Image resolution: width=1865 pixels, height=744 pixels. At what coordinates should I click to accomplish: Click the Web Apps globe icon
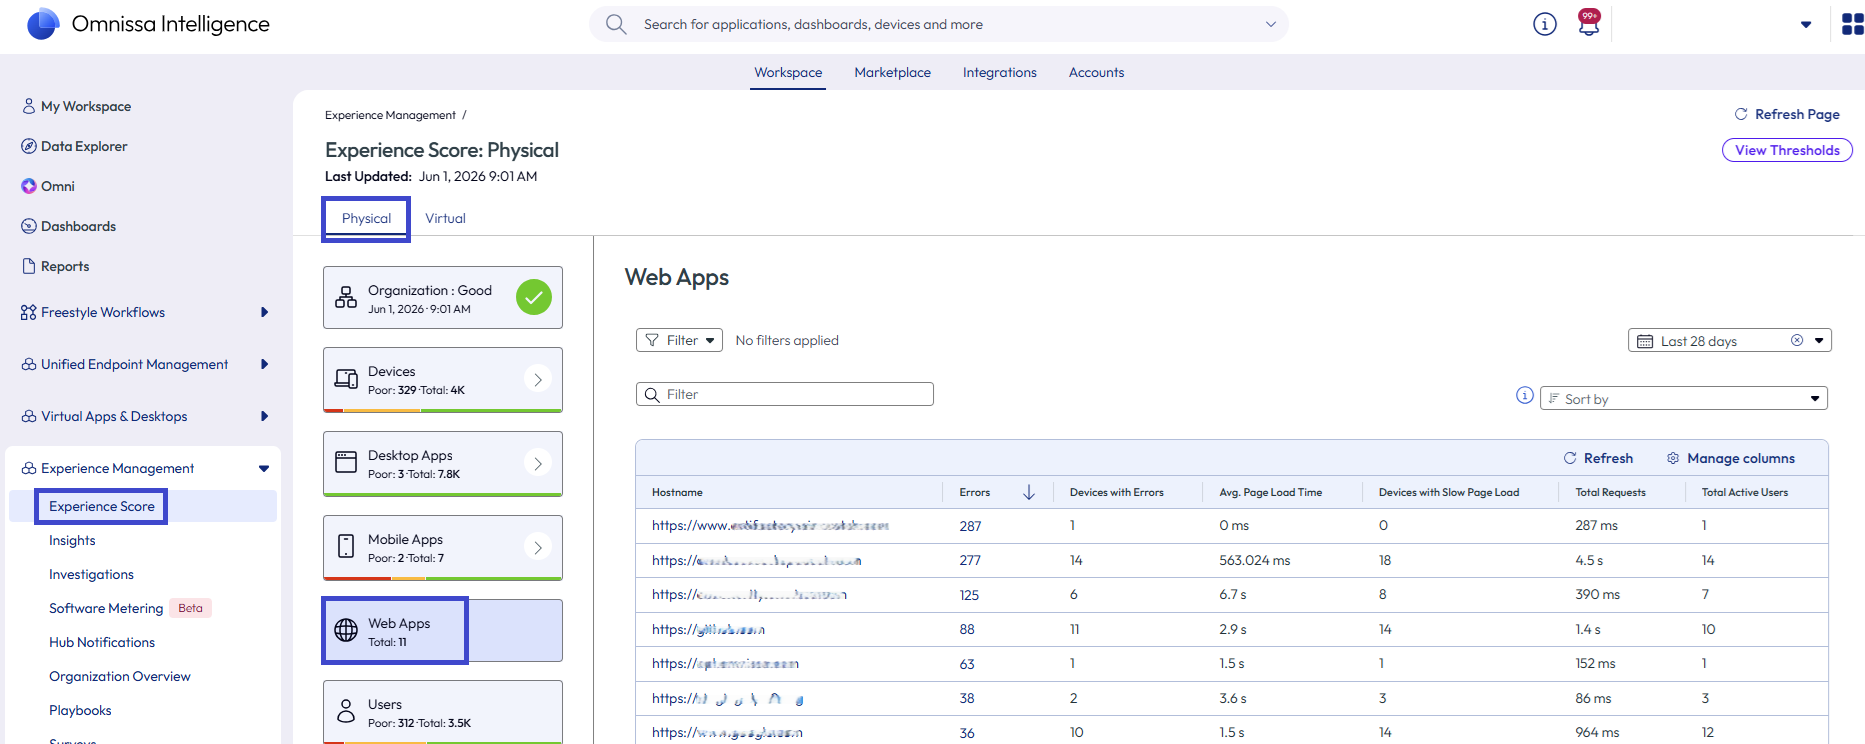point(346,630)
